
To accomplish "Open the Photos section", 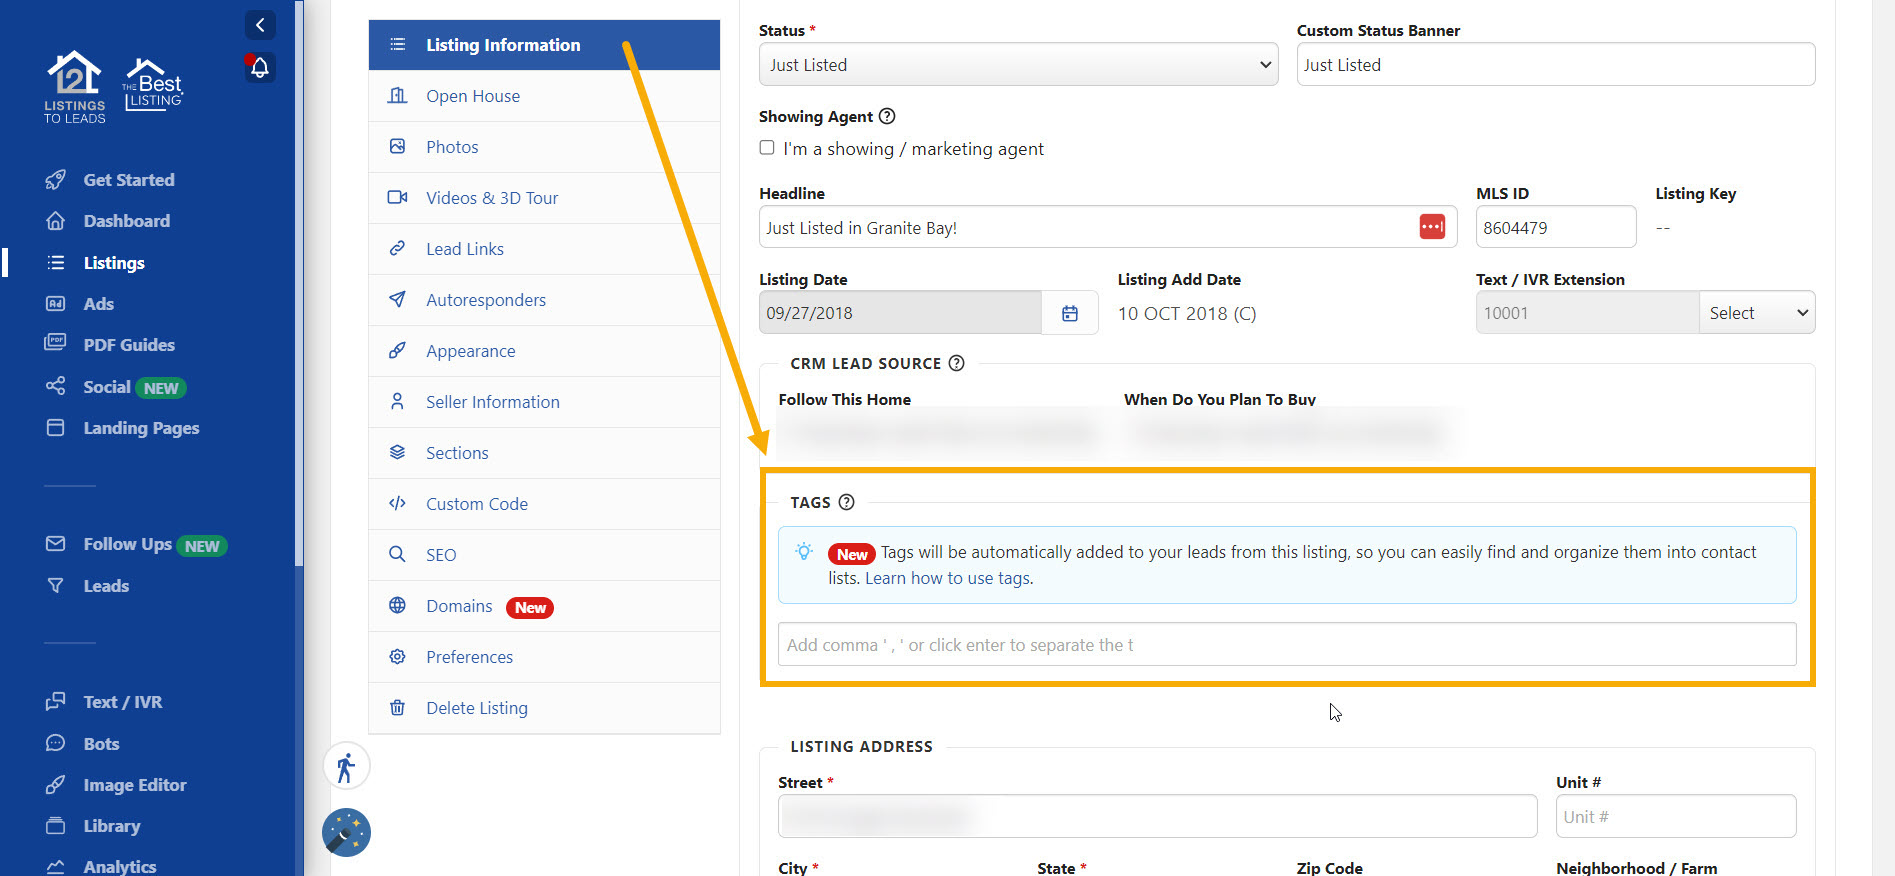I will pos(452,147).
